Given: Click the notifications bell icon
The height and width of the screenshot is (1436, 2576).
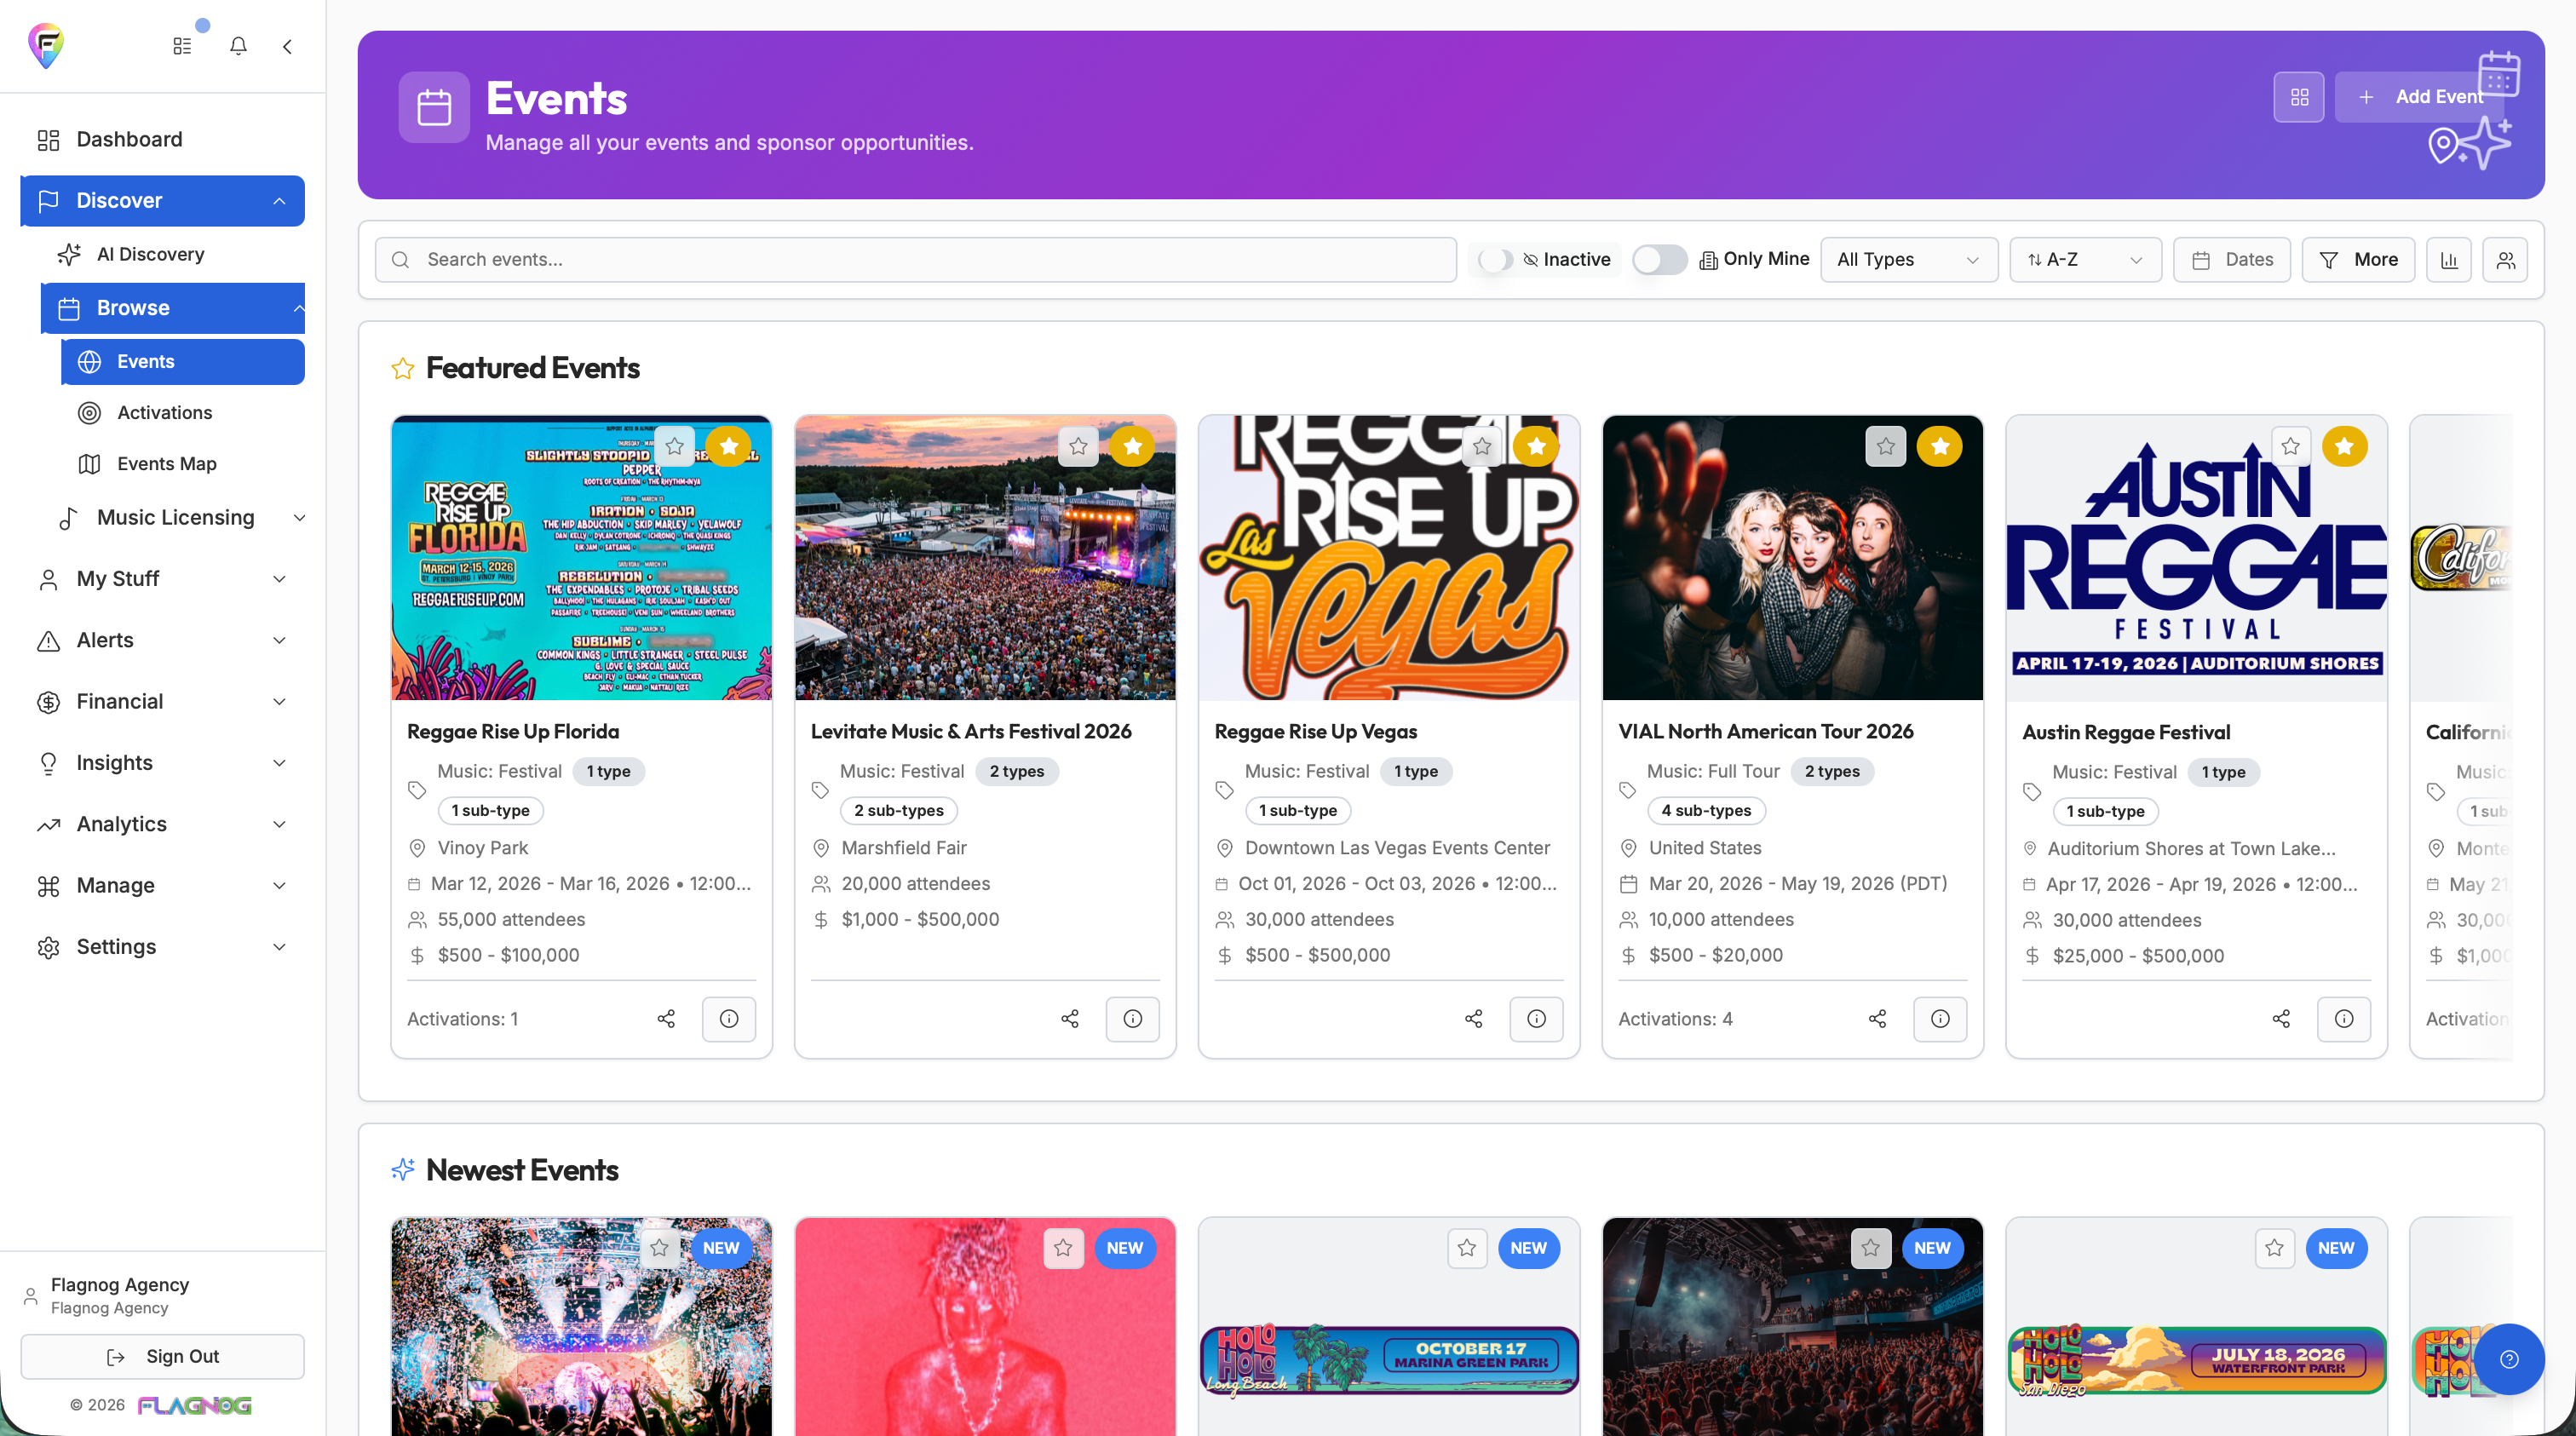Looking at the screenshot, I should tap(238, 46).
